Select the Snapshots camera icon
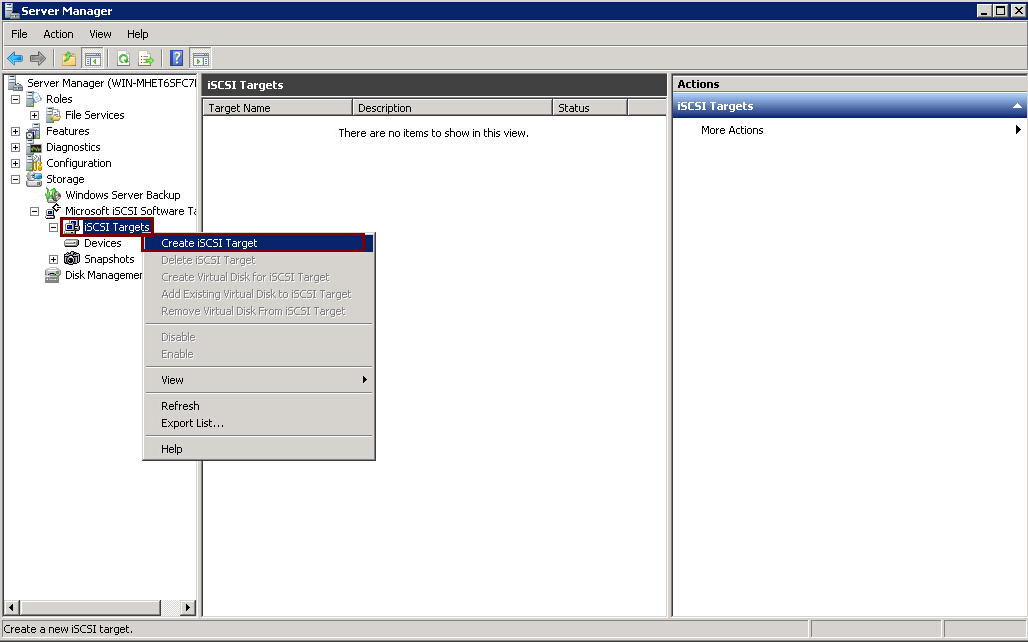This screenshot has height=642, width=1028. point(72,259)
